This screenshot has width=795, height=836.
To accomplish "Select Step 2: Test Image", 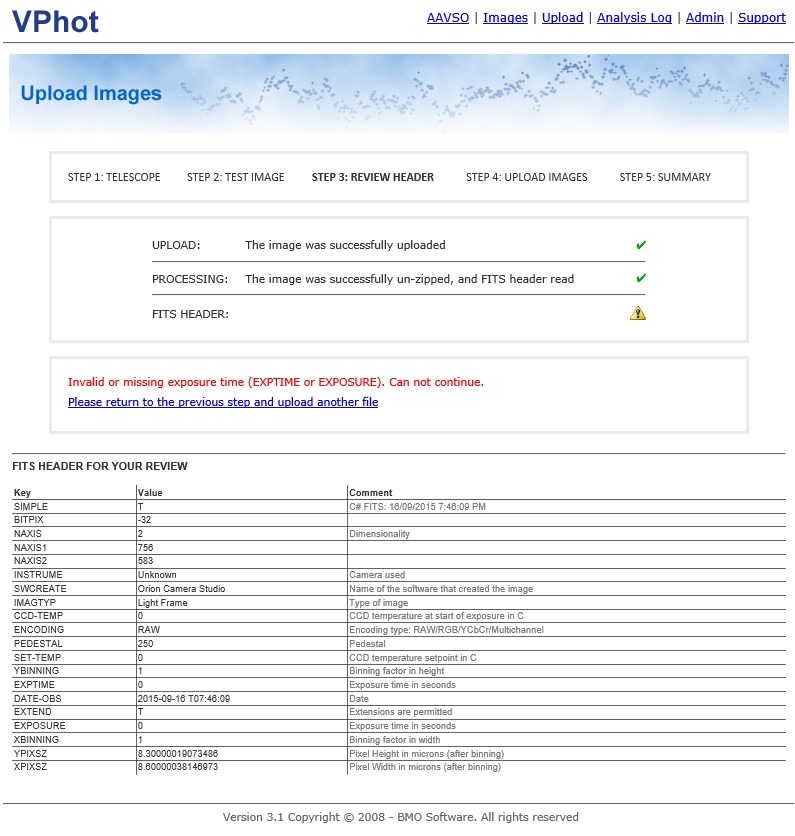I will pyautogui.click(x=236, y=177).
